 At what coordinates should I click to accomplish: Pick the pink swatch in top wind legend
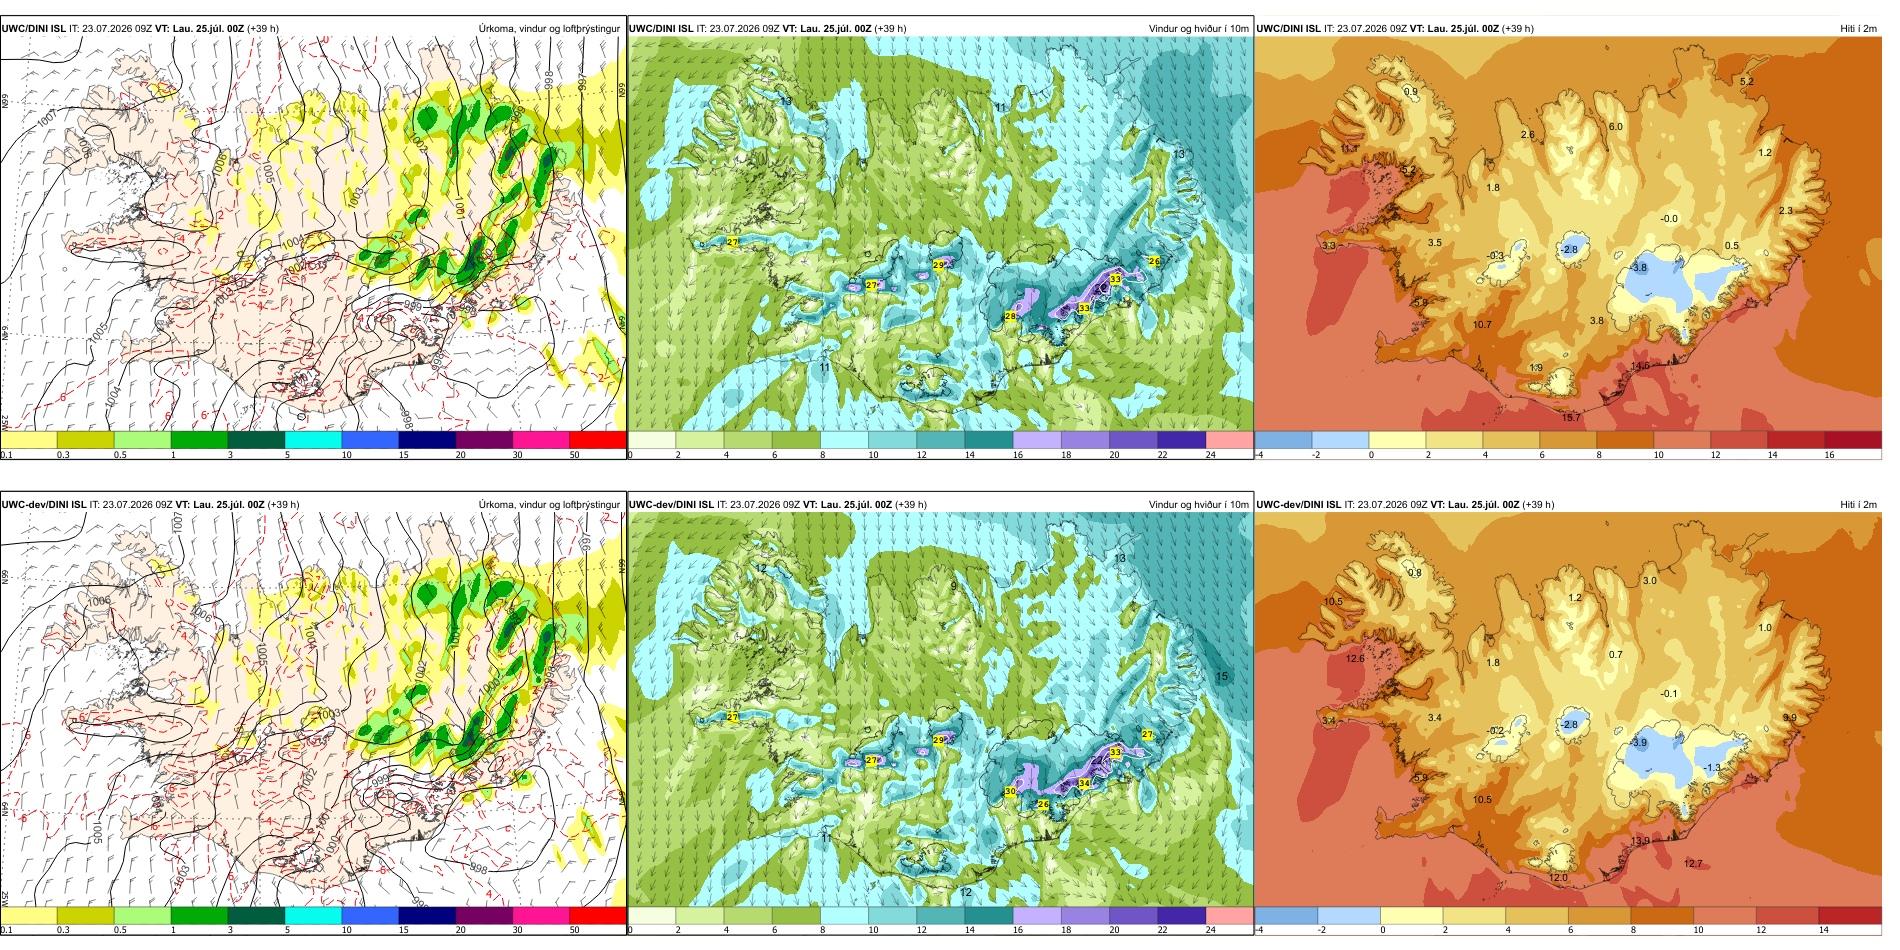click(1229, 440)
